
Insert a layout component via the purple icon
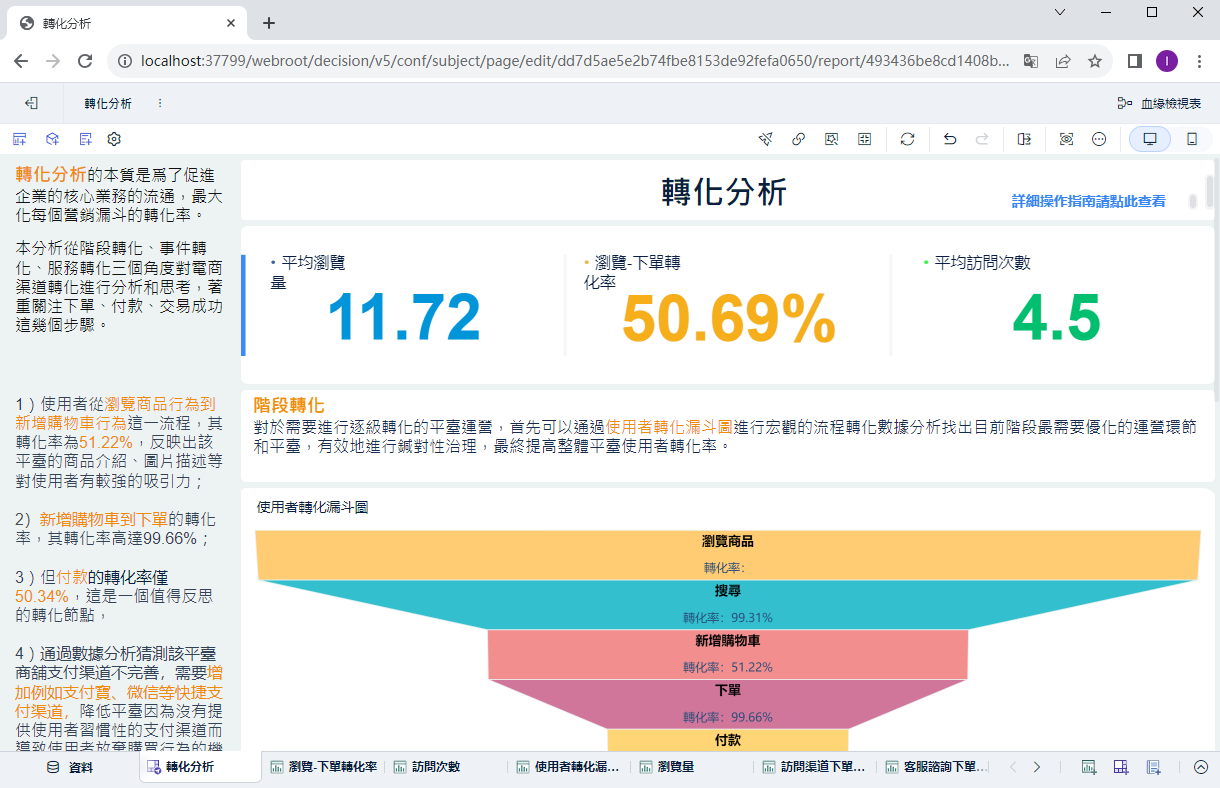pos(1120,767)
